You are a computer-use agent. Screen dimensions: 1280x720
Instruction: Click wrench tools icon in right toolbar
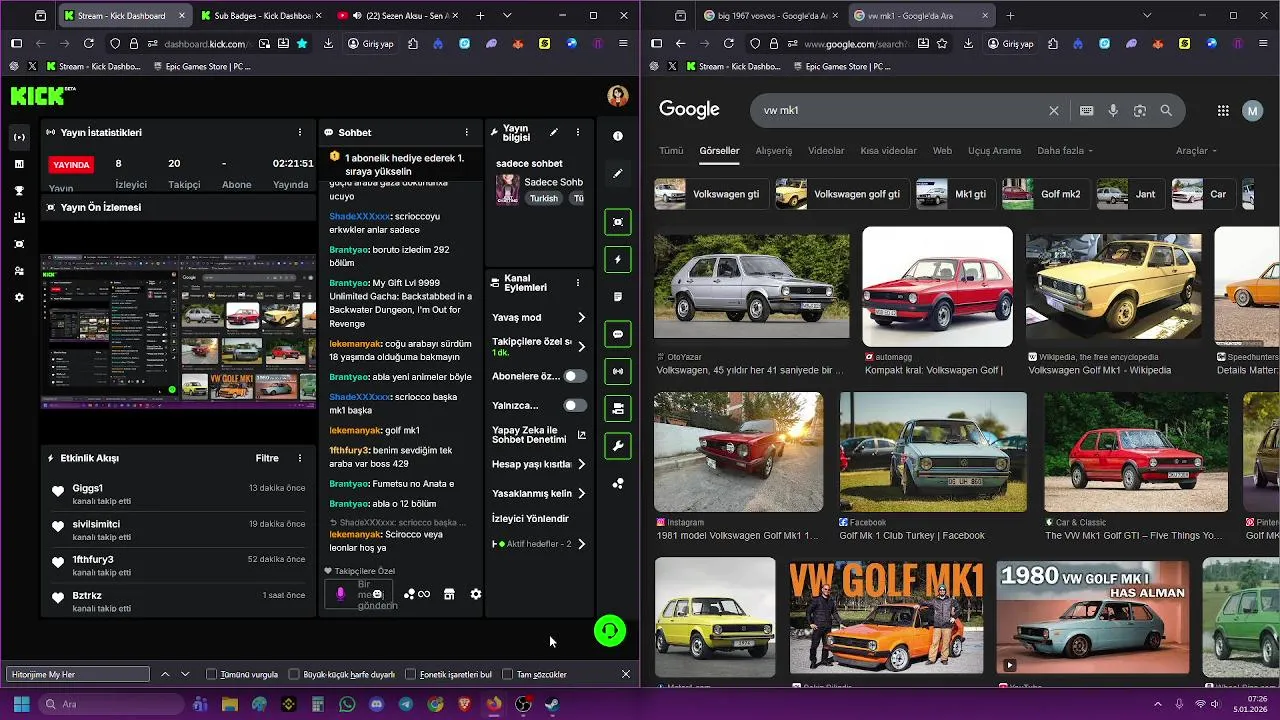click(618, 446)
